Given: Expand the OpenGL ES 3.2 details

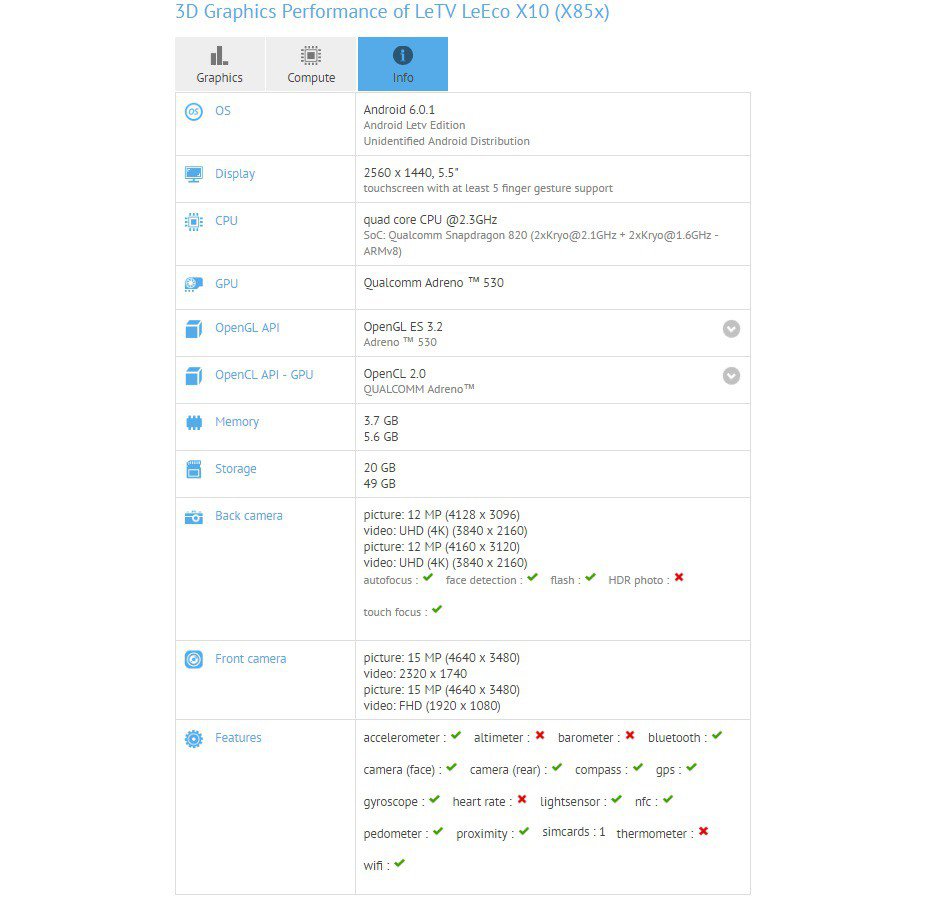Looking at the screenshot, I should pyautogui.click(x=731, y=329).
